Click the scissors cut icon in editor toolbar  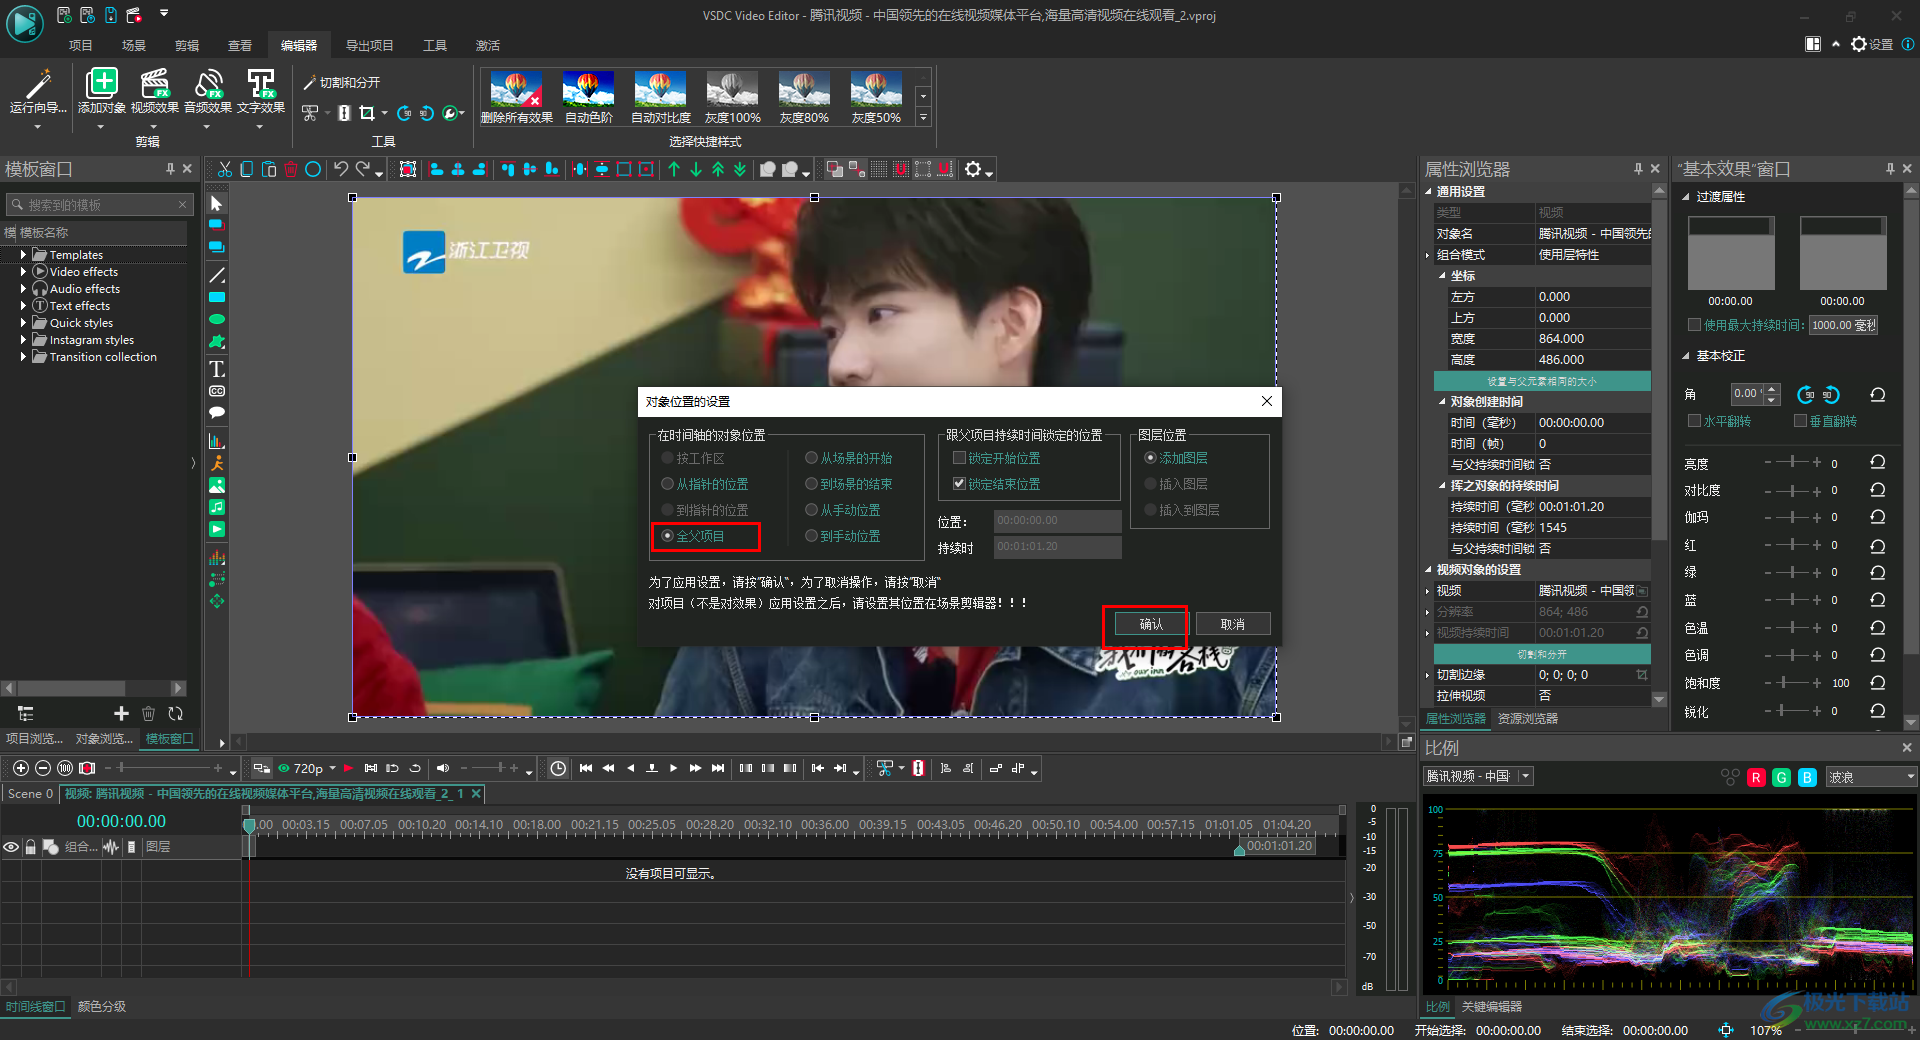(x=225, y=170)
